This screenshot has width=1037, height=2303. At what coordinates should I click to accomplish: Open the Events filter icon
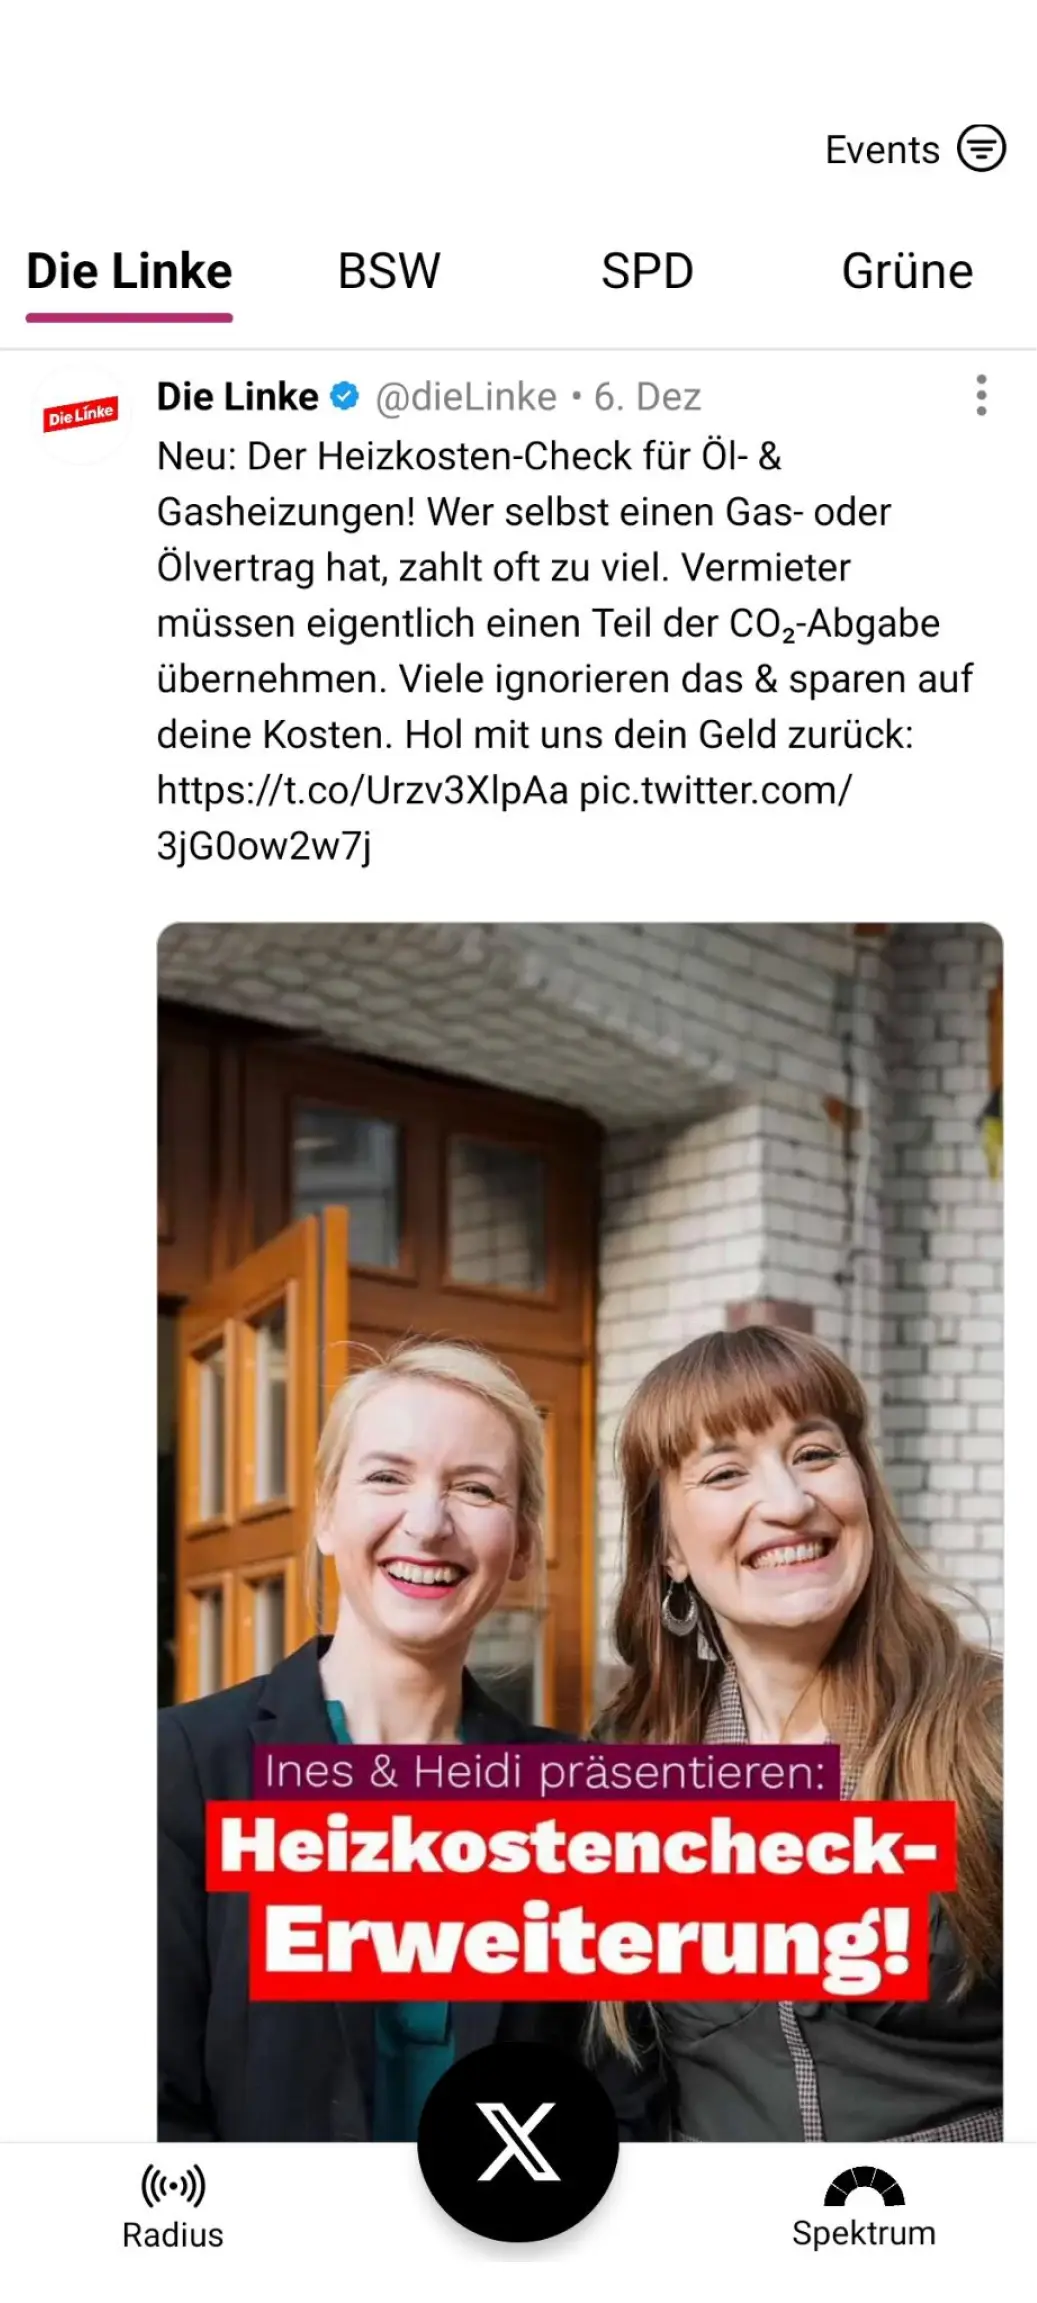[981, 149]
